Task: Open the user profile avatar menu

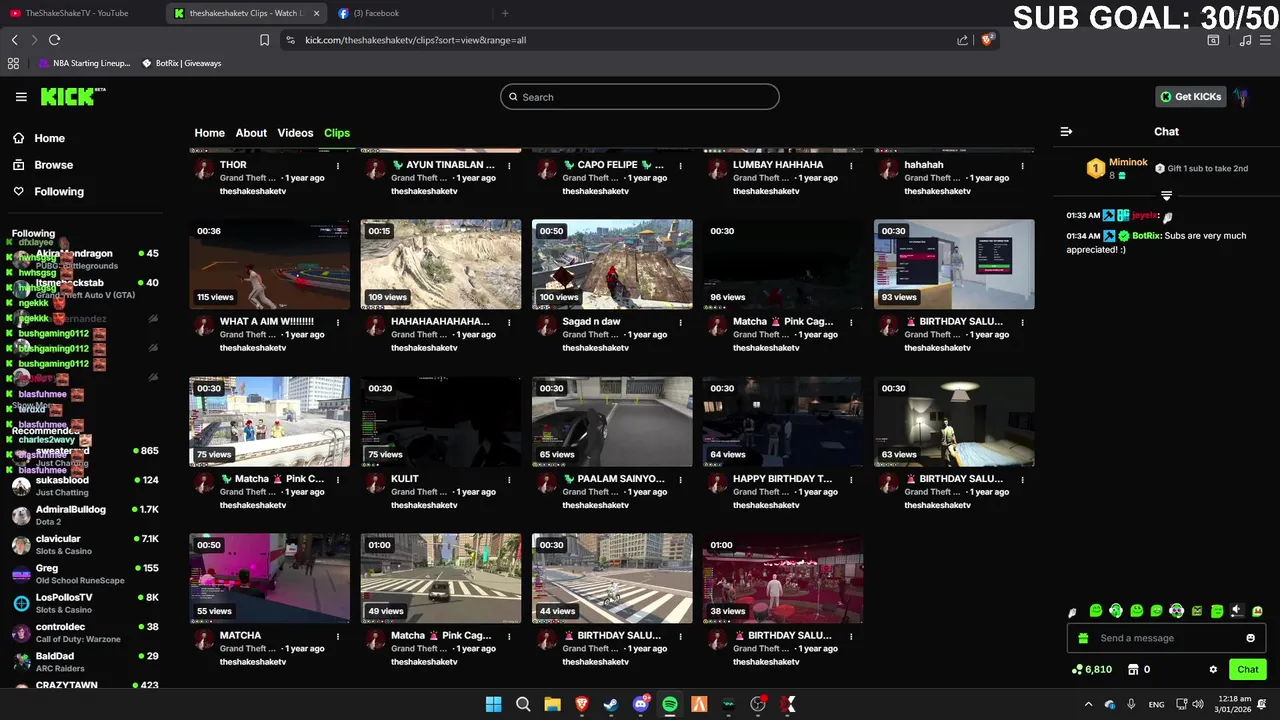Action: pos(1241,97)
